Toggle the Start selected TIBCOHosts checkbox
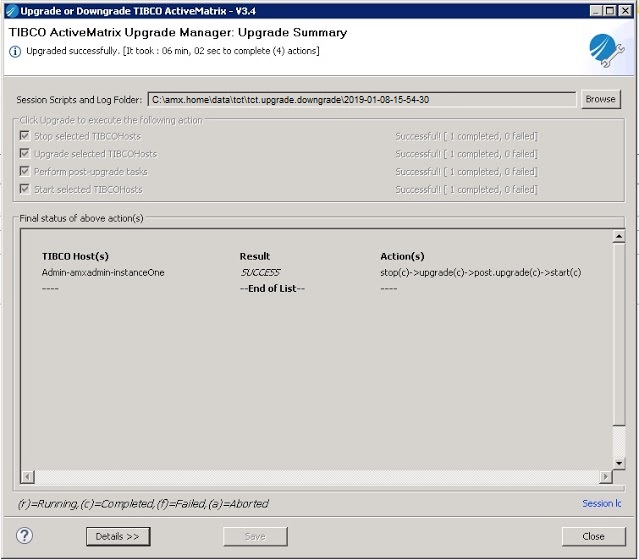The width and height of the screenshot is (639, 560). [24, 189]
